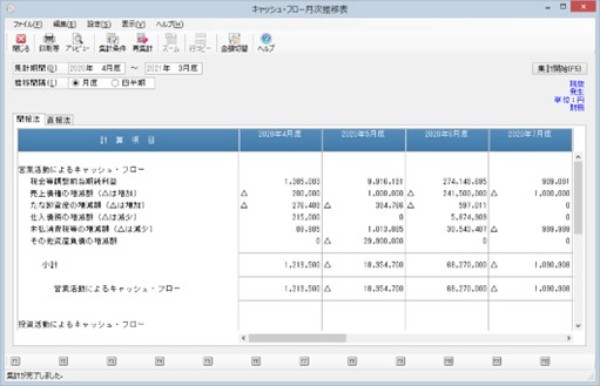Open the 印刷等 print icon
Viewport: 600px width, 386px height.
(49, 42)
